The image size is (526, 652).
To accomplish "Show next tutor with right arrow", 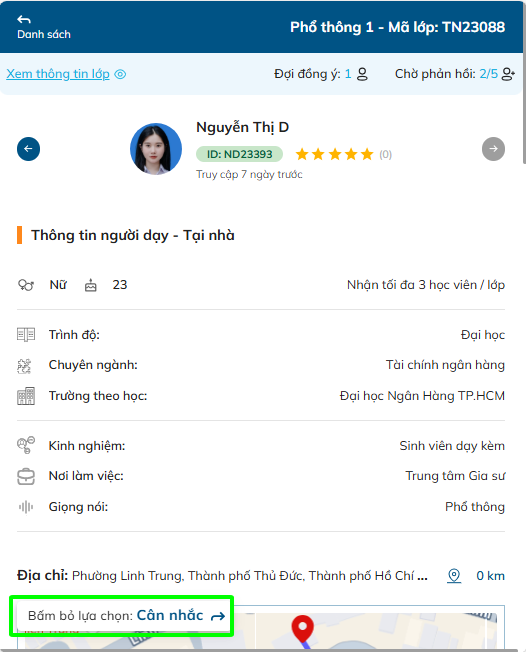I will point(494,149).
